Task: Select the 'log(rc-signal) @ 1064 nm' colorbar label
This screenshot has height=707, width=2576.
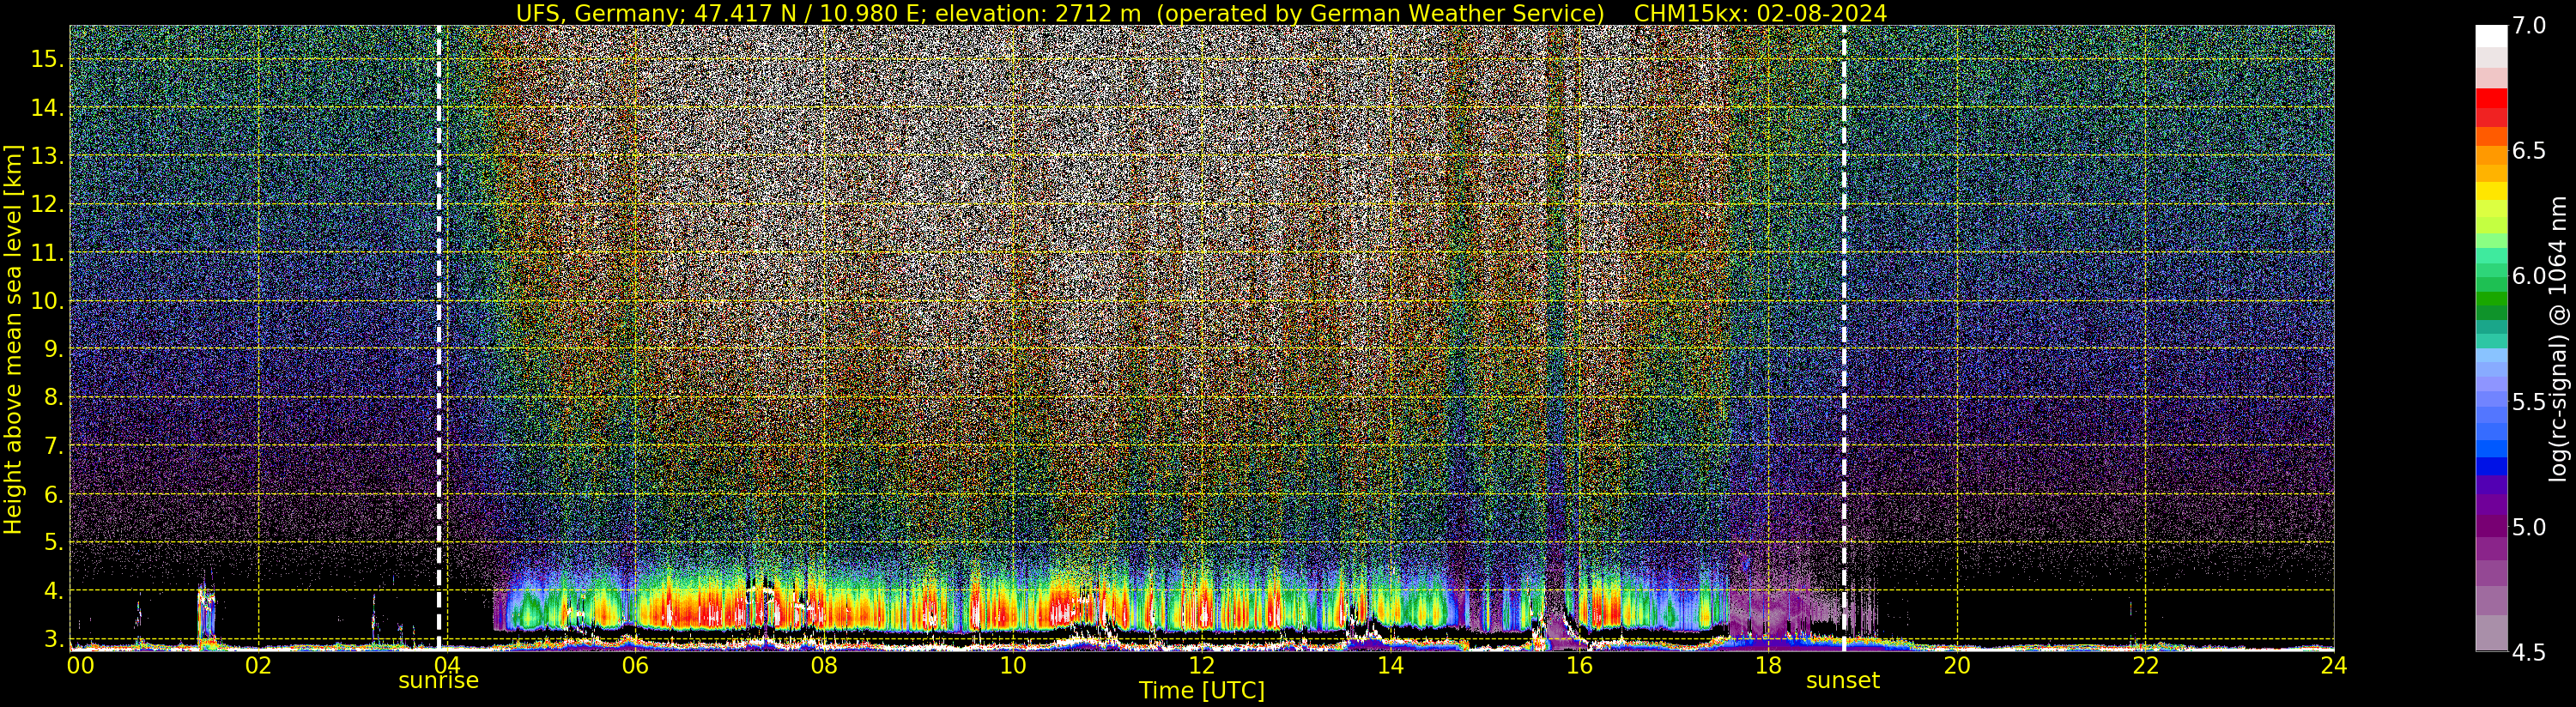Action: click(x=2559, y=339)
